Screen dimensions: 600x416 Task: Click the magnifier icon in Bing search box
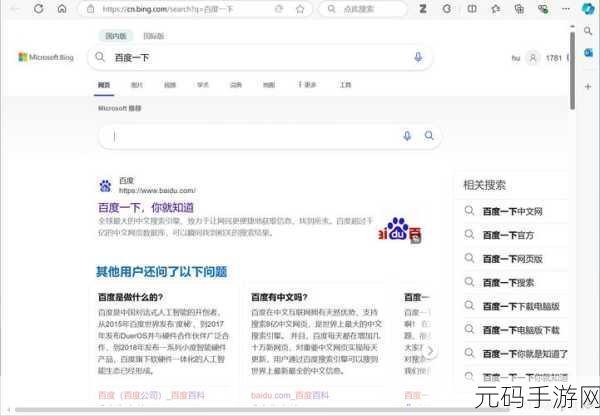click(100, 57)
